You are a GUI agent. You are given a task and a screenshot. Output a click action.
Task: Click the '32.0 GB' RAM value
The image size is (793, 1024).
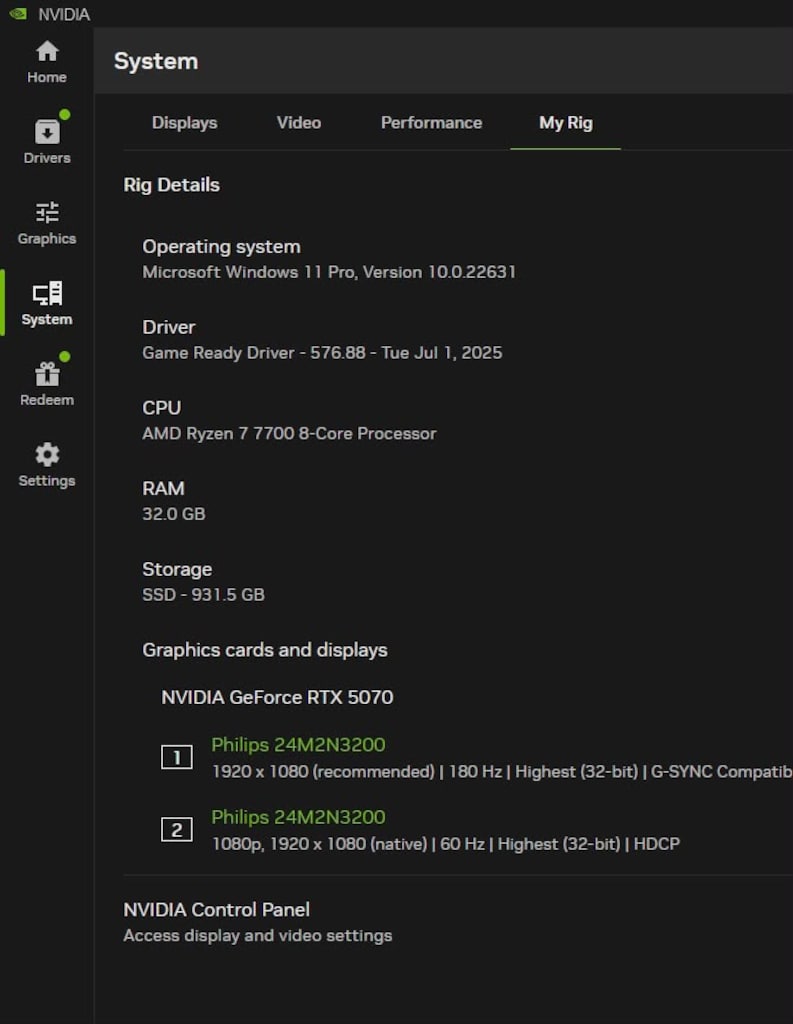pos(173,514)
